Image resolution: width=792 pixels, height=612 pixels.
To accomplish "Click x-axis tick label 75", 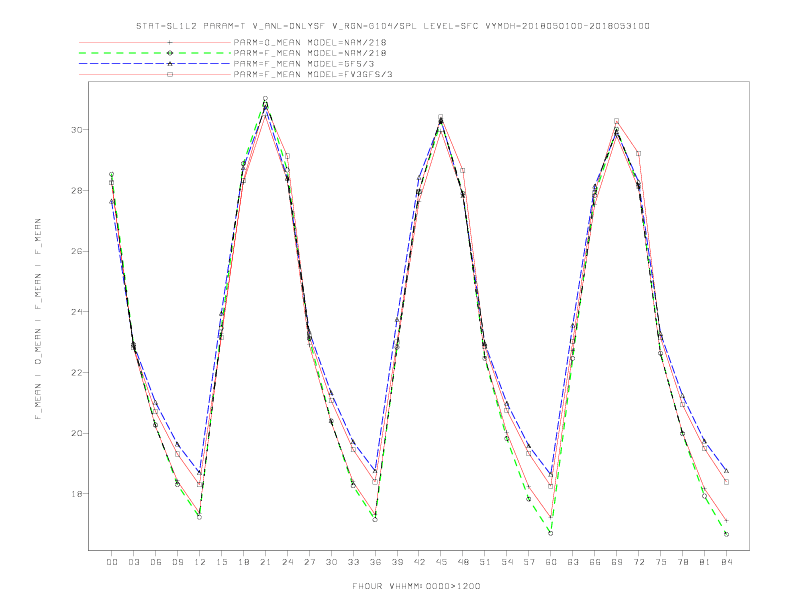I will click(x=661, y=562).
